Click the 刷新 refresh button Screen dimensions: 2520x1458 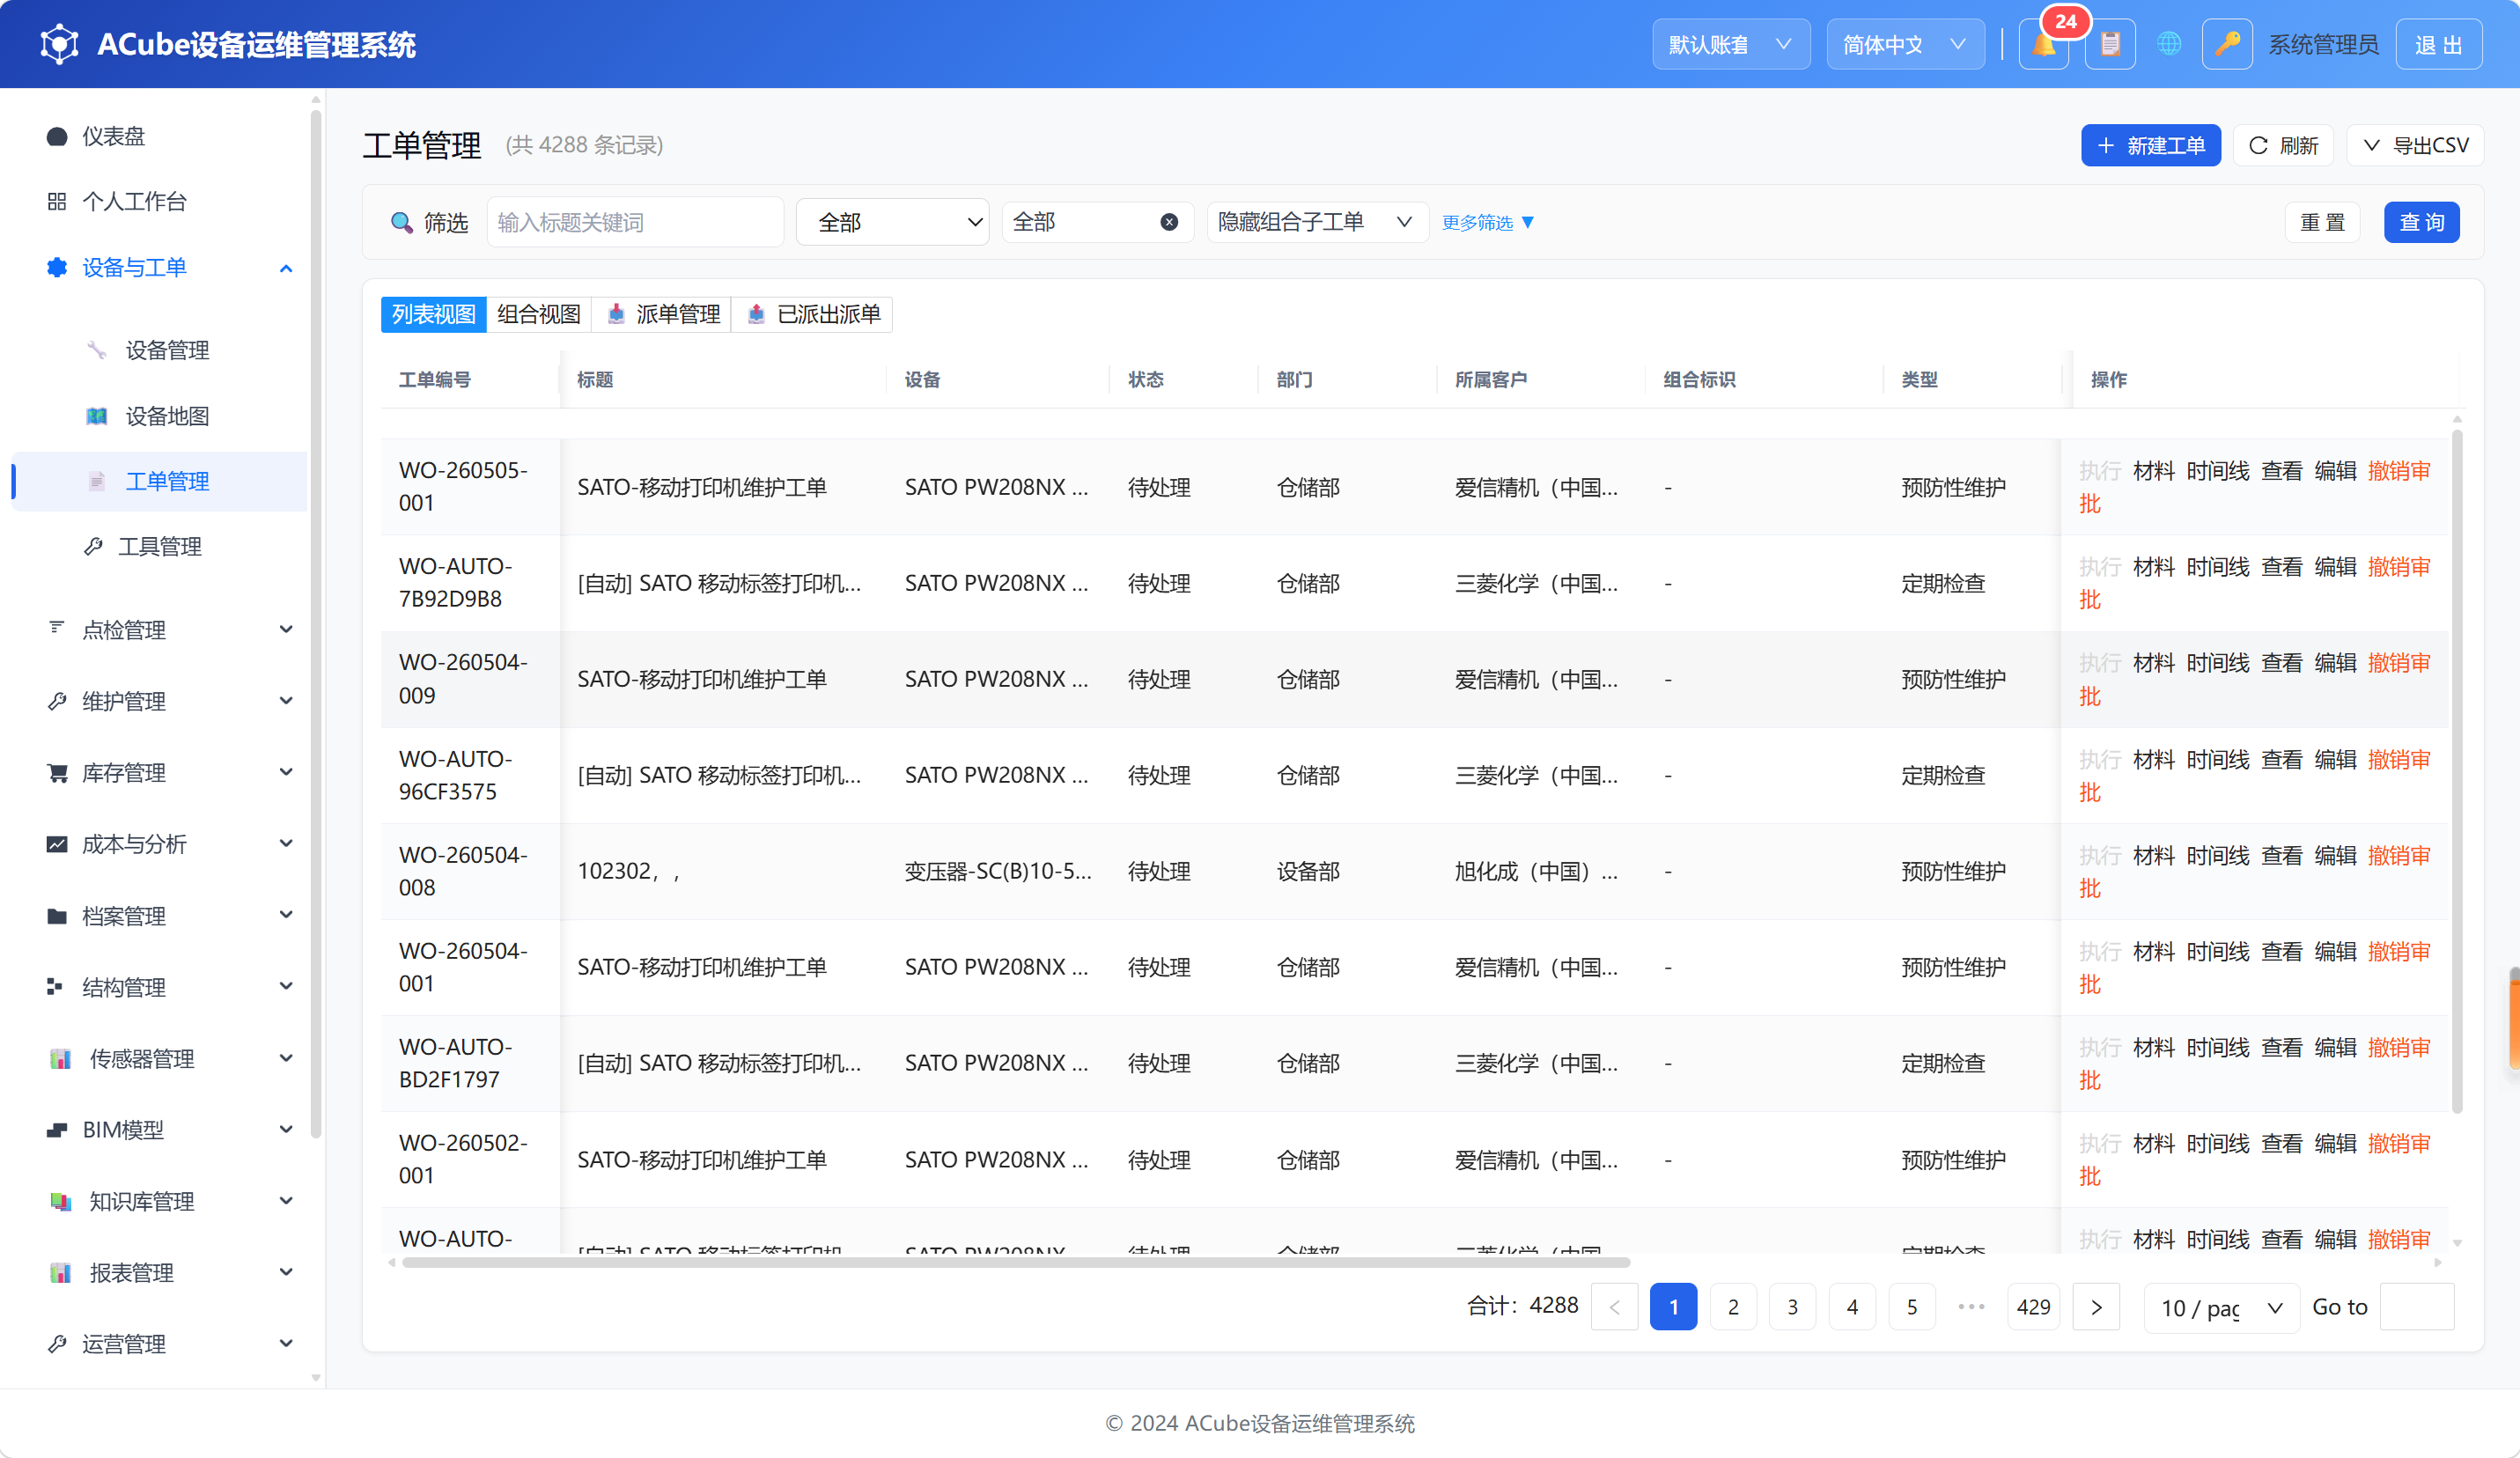[x=2283, y=146]
